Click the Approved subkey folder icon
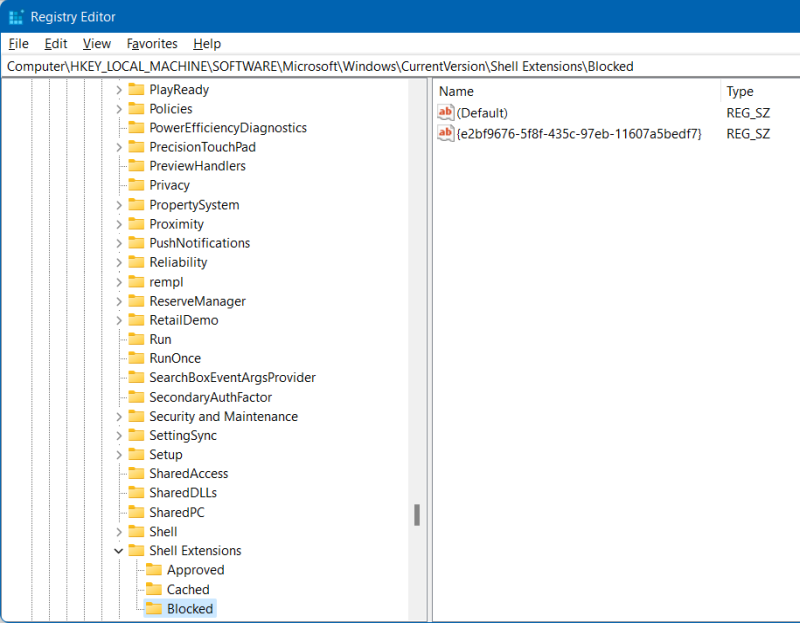 tap(154, 569)
